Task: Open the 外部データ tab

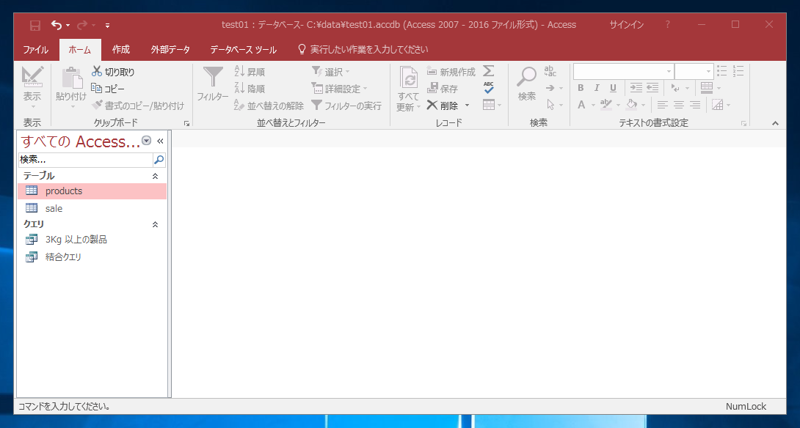Action: click(x=170, y=50)
